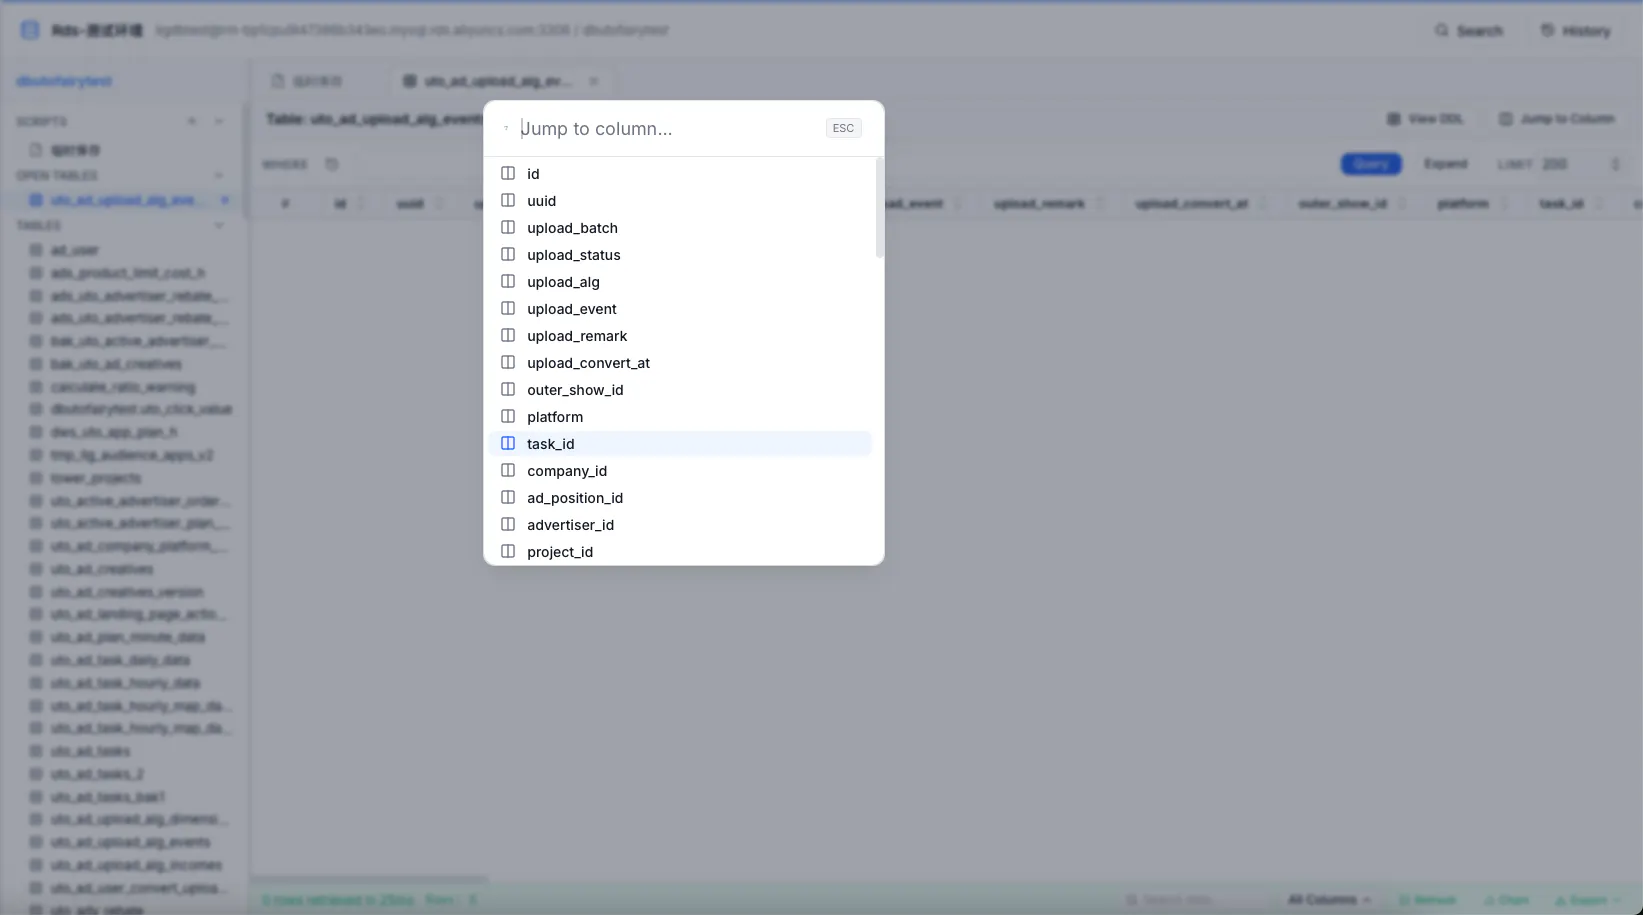The height and width of the screenshot is (915, 1643).
Task: Open the All Columns dropdown
Action: pyautogui.click(x=1329, y=900)
